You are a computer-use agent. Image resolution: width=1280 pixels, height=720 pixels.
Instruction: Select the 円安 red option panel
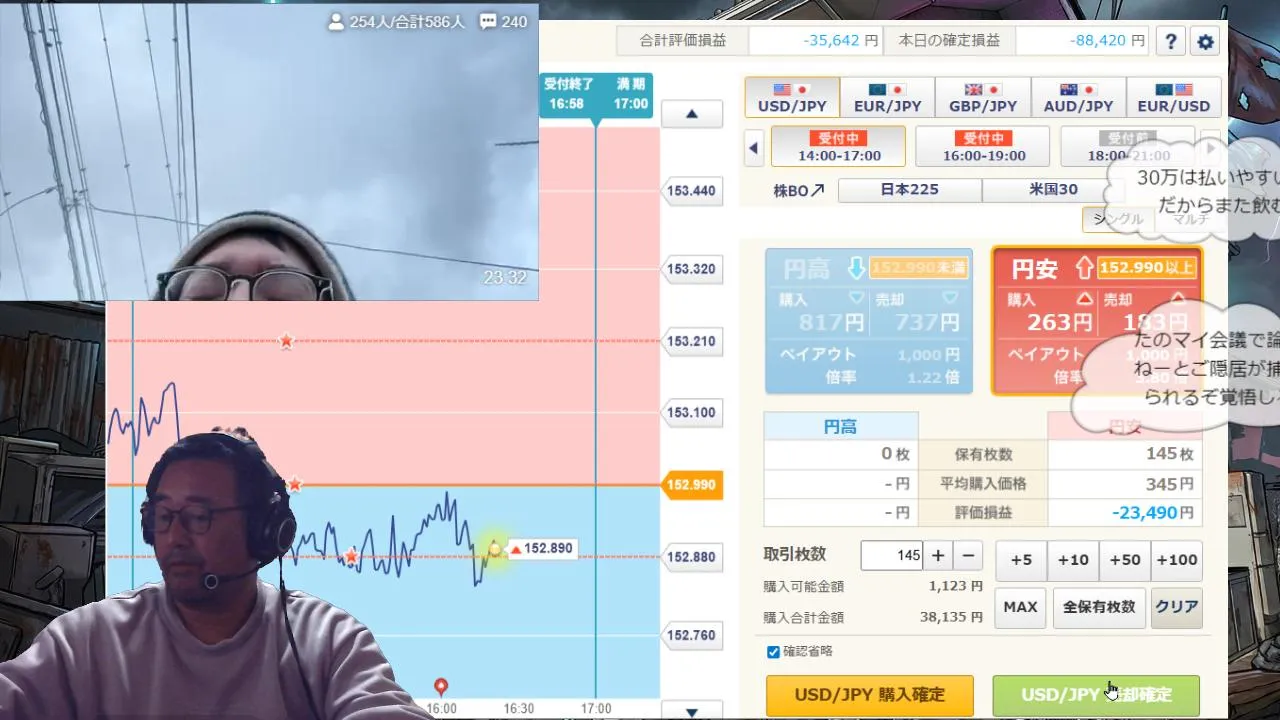pyautogui.click(x=1096, y=321)
